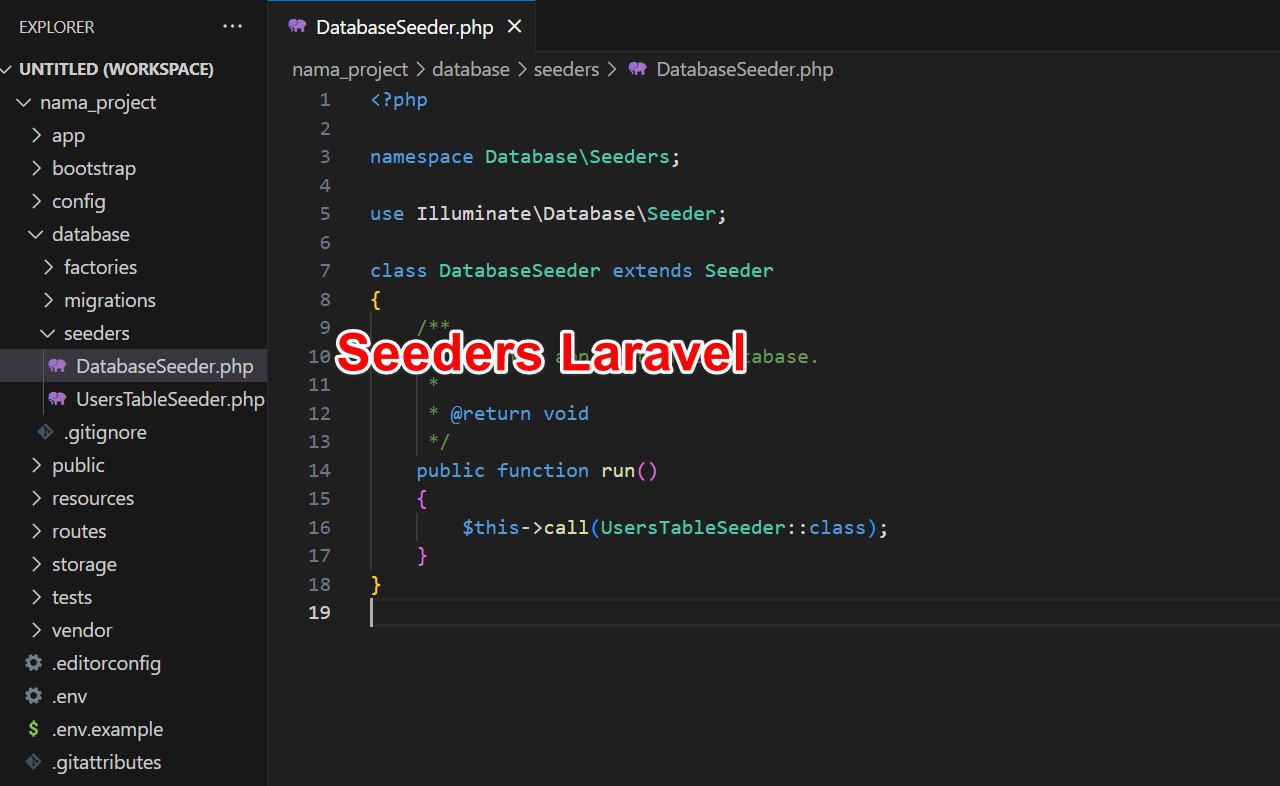Screen dimensions: 1280x786
Task: Place cursor on empty line 19
Action: point(824,612)
